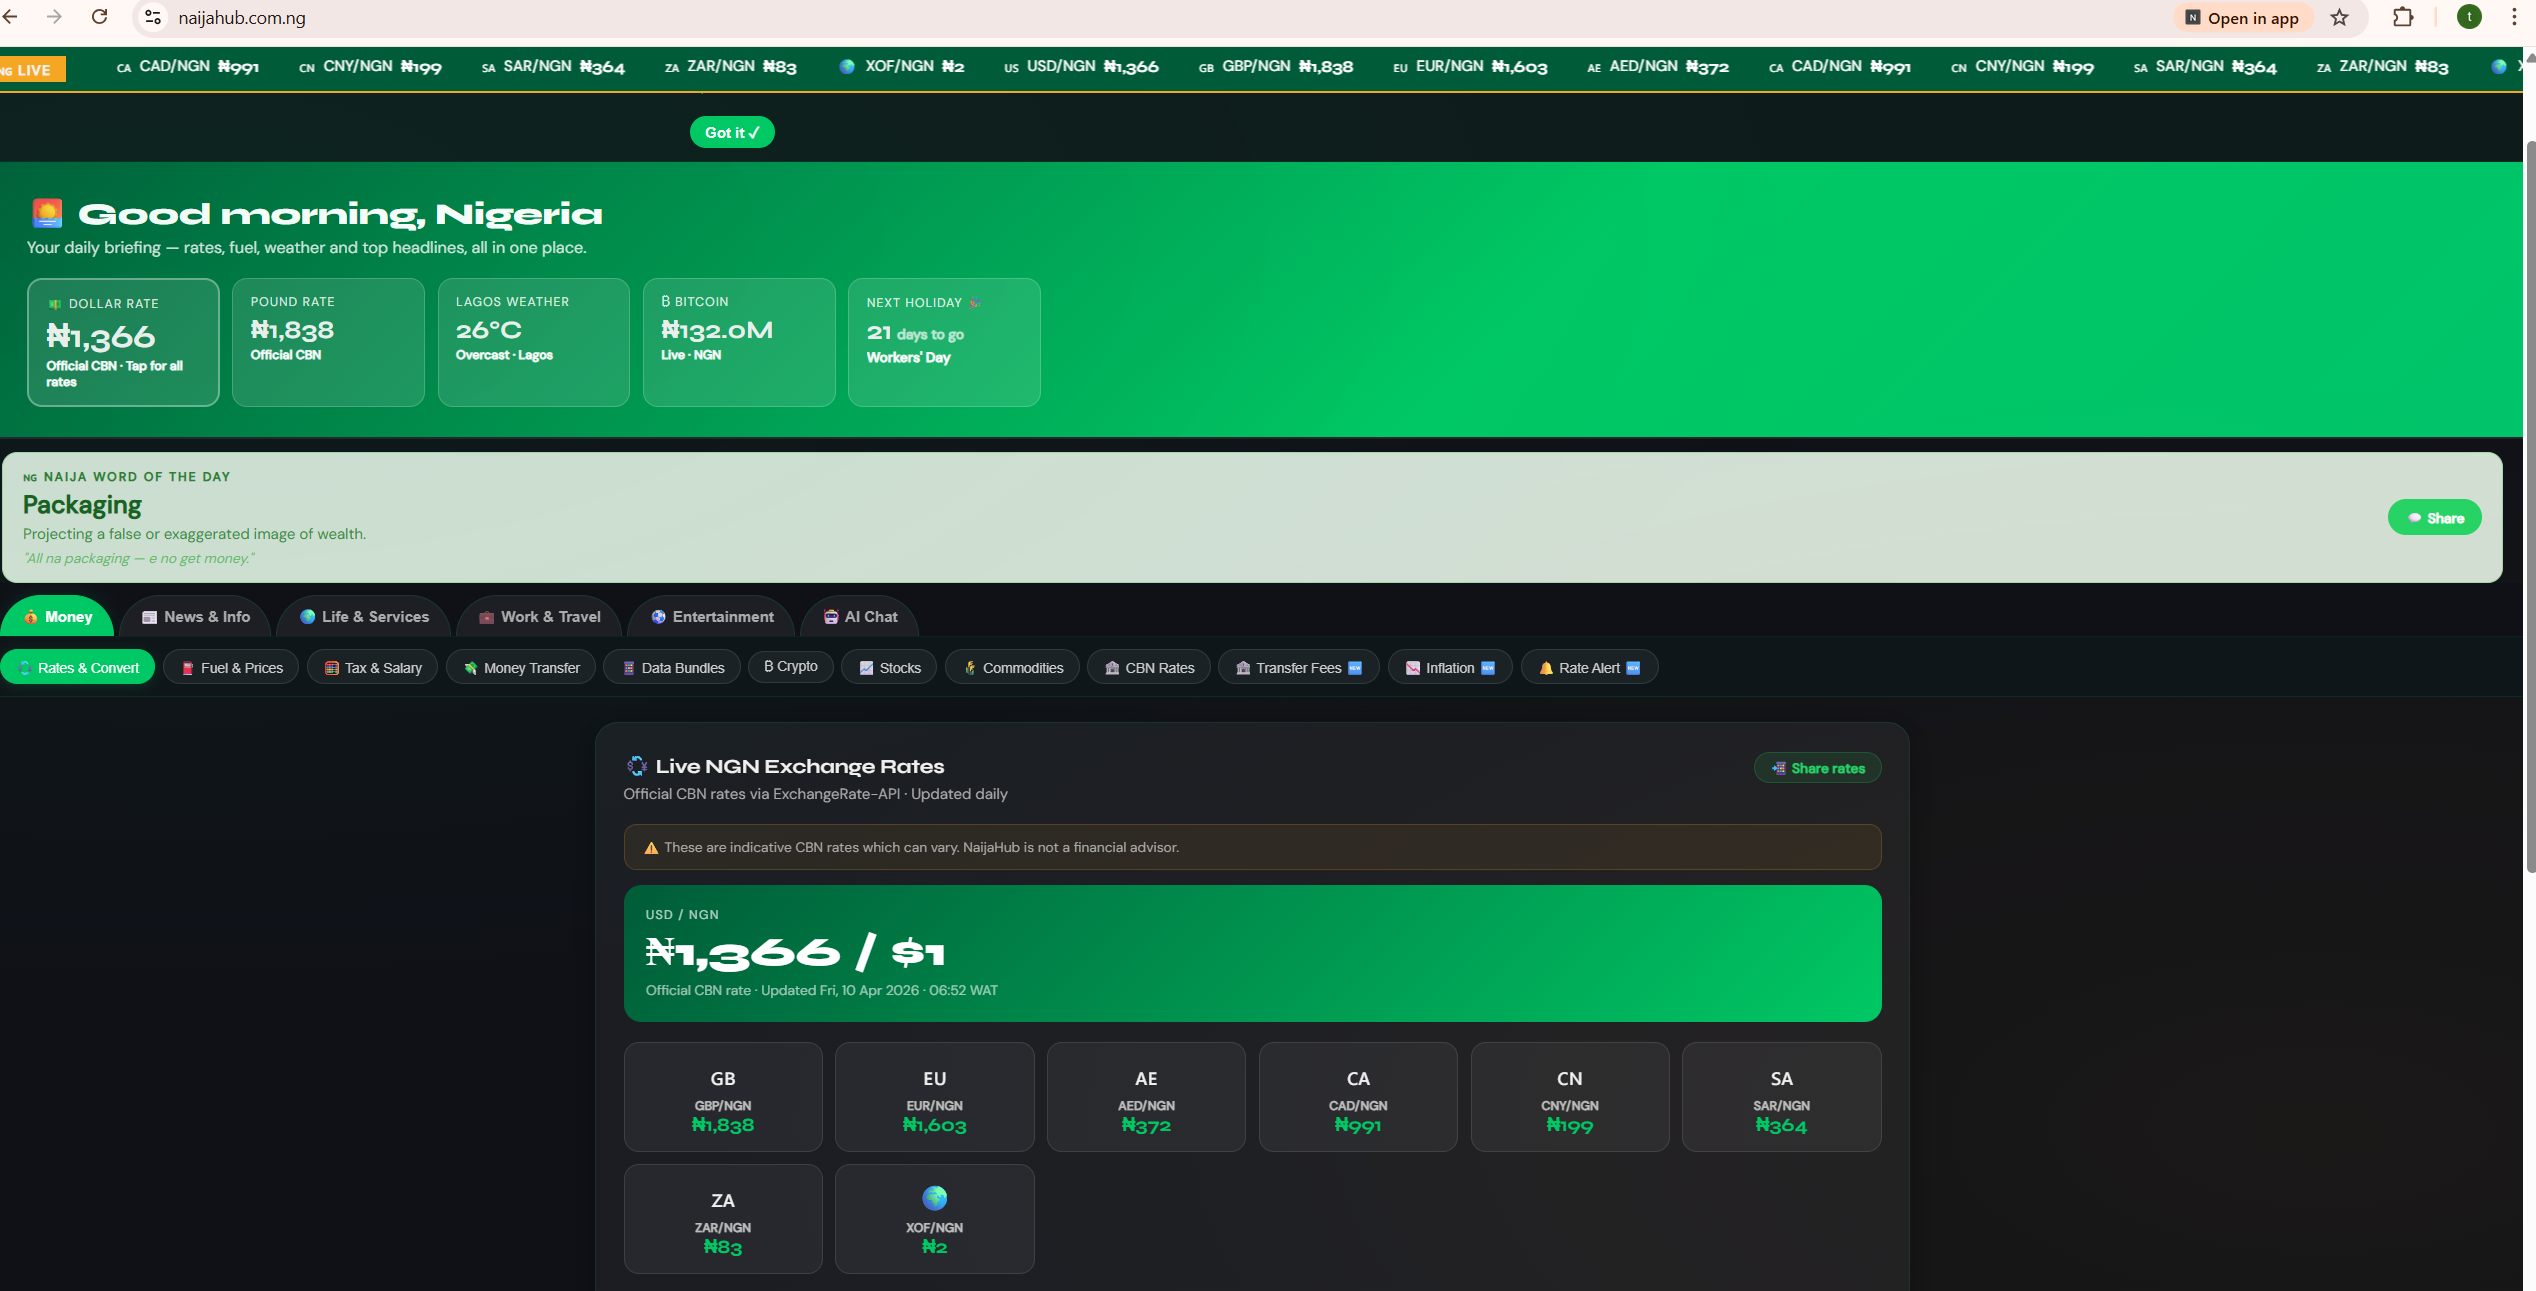Click the Share rates button
Image resolution: width=2536 pixels, height=1291 pixels.
pyautogui.click(x=1817, y=768)
